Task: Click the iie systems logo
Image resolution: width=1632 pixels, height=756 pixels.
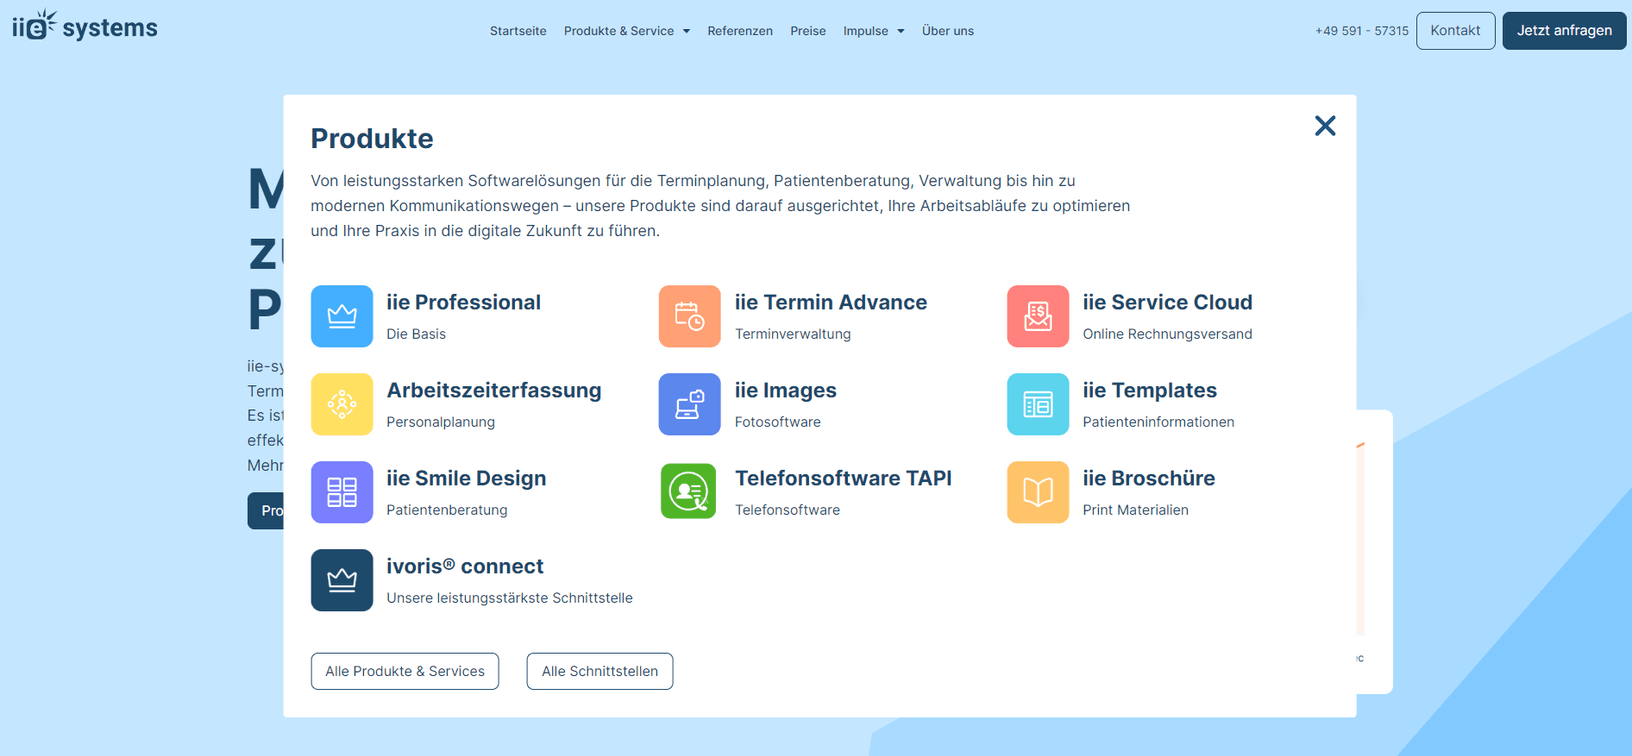Action: pyautogui.click(x=85, y=27)
